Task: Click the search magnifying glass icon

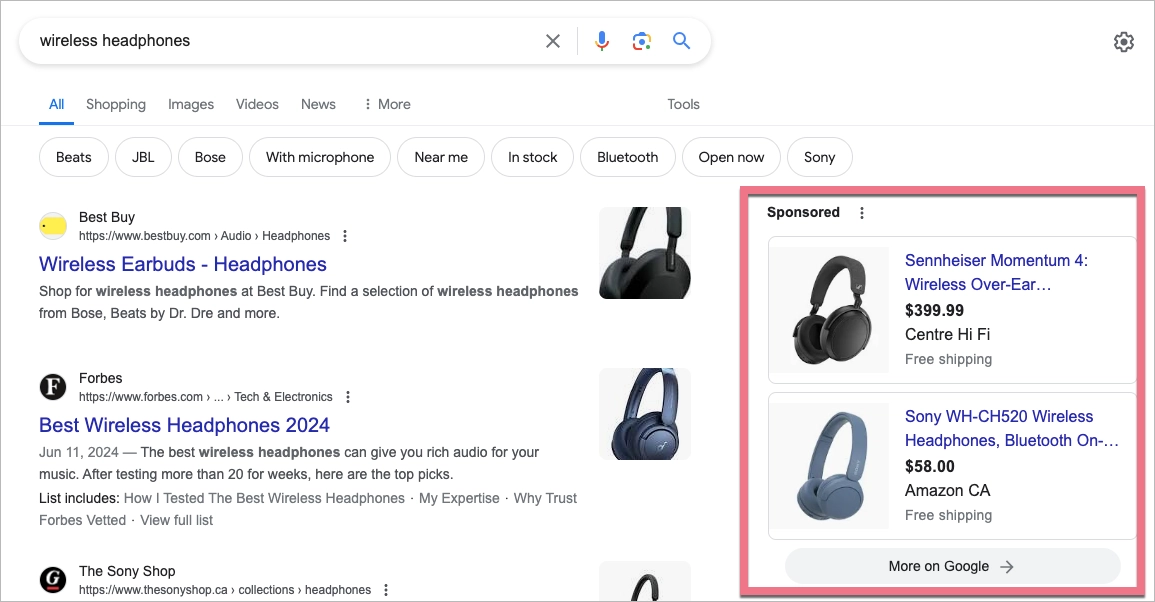Action: pos(681,41)
